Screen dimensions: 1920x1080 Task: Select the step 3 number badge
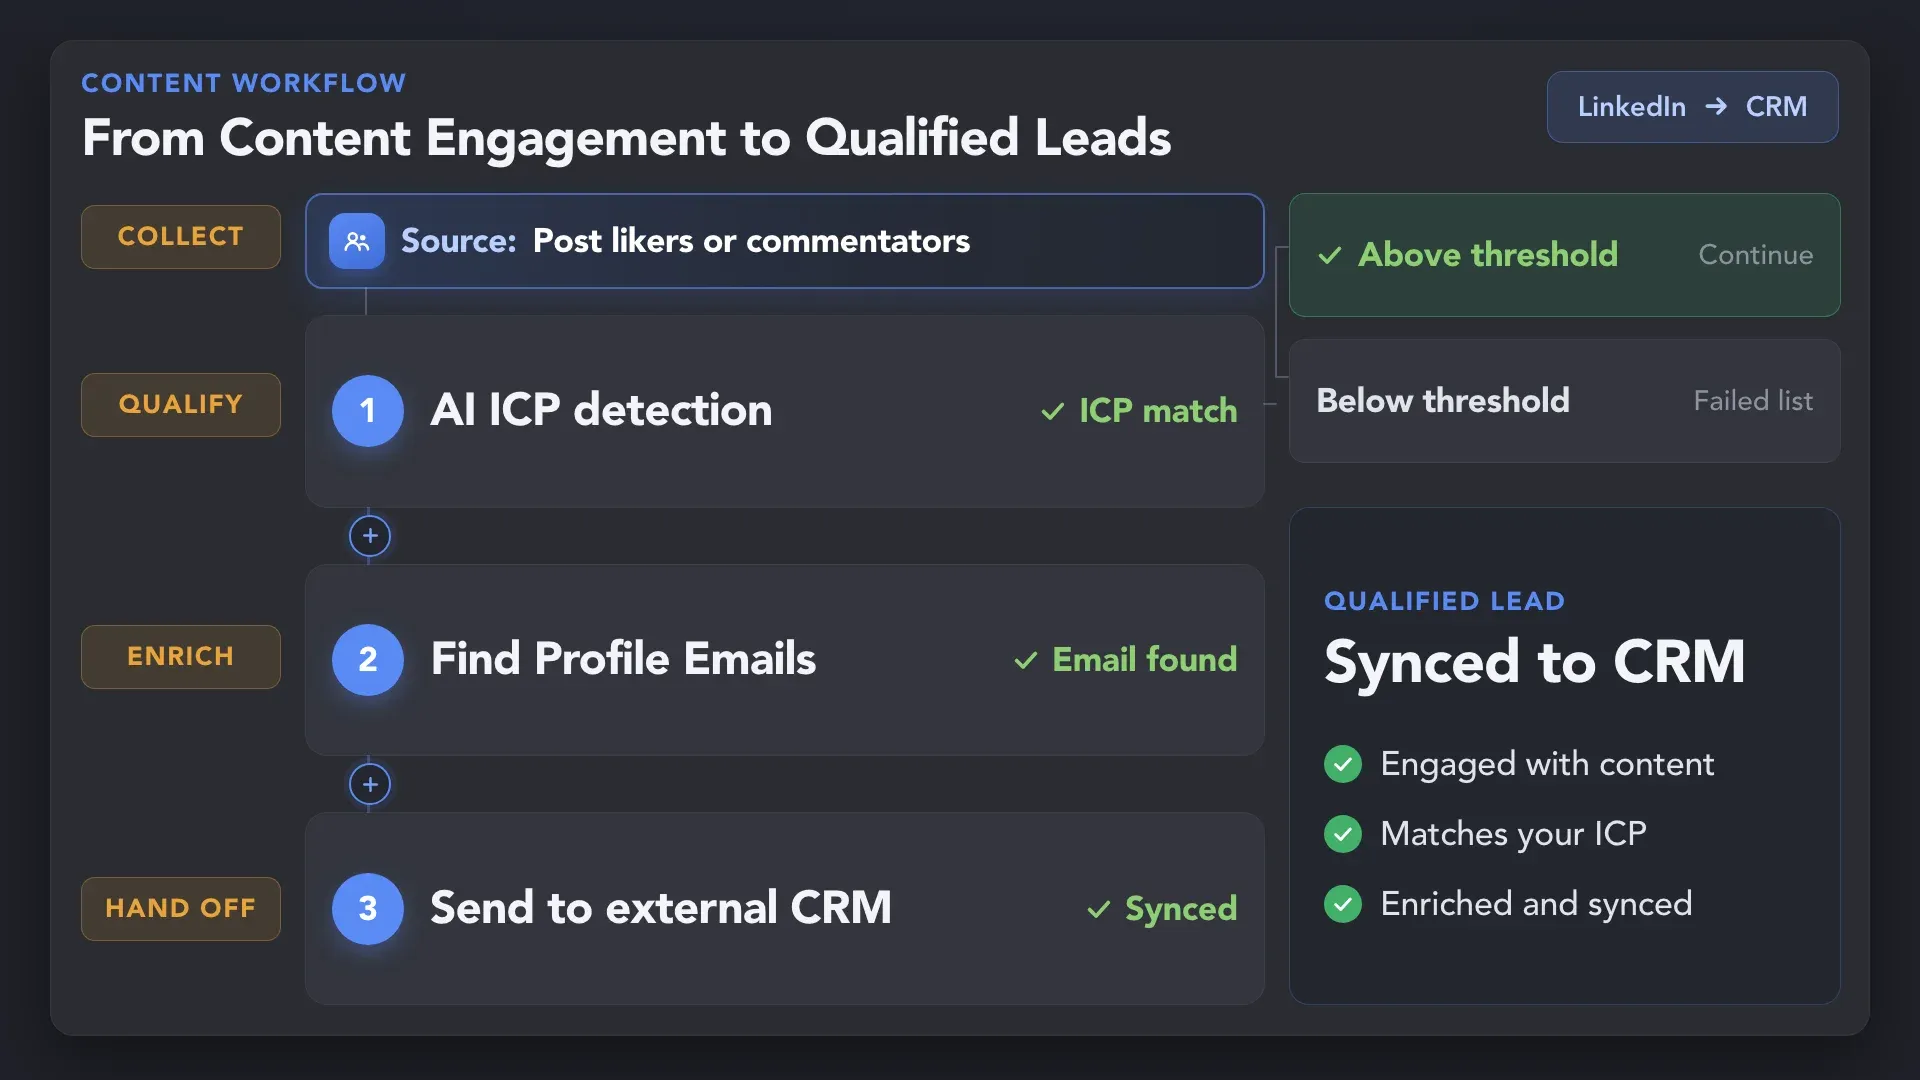[x=368, y=908]
